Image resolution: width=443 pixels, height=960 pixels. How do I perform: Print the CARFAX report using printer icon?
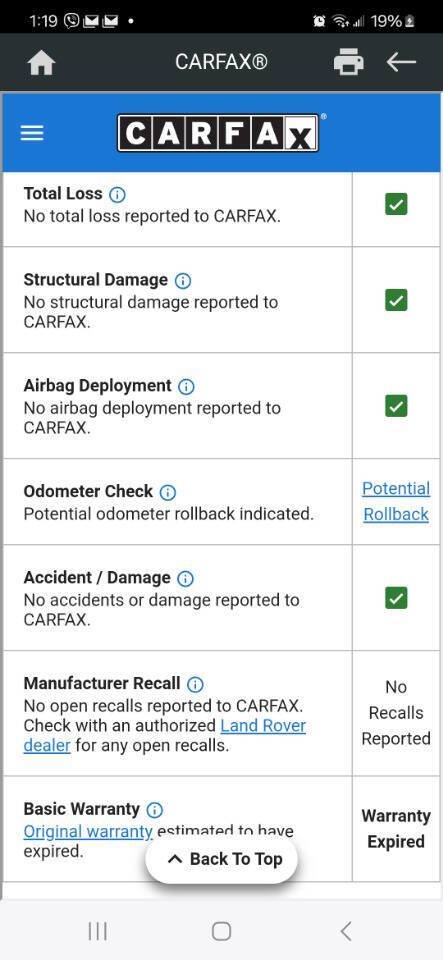point(348,62)
